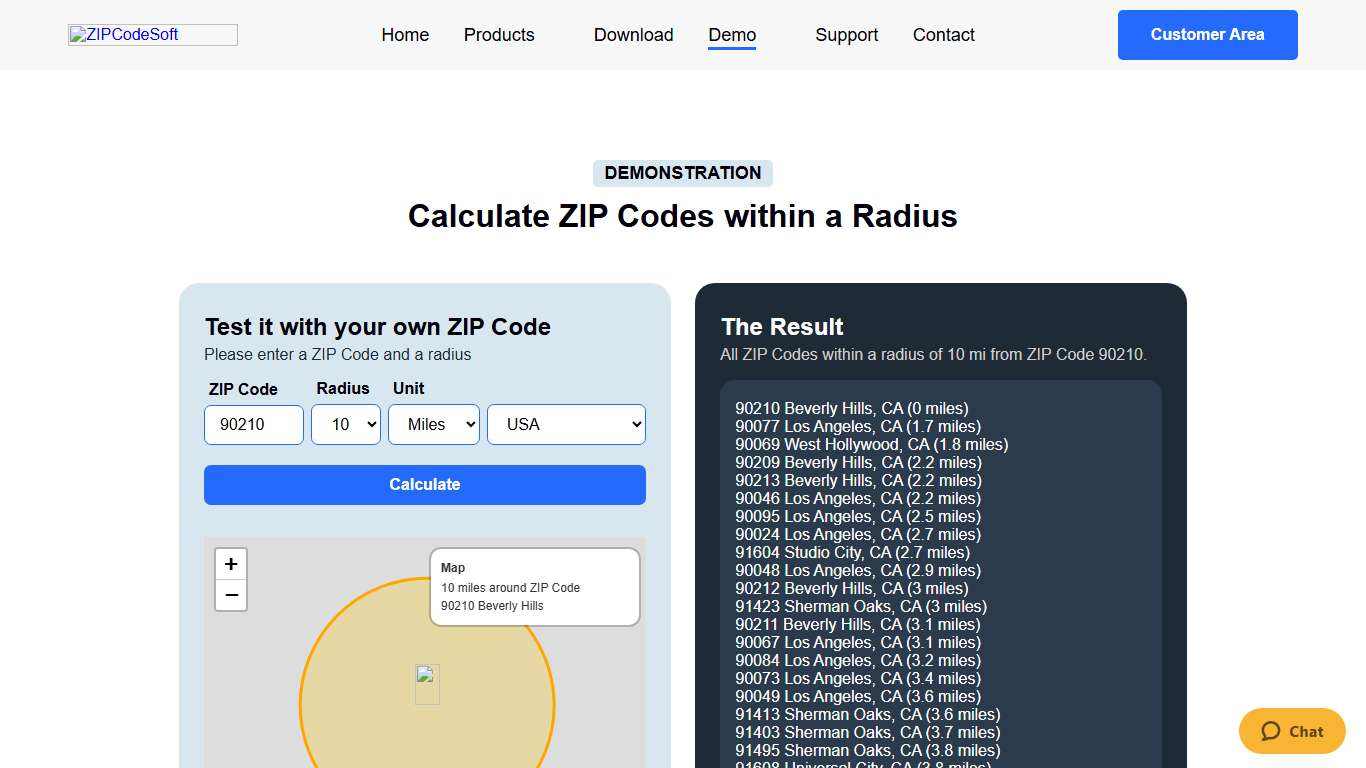Select the Demo navigation item
This screenshot has height=768, width=1366.
731,34
